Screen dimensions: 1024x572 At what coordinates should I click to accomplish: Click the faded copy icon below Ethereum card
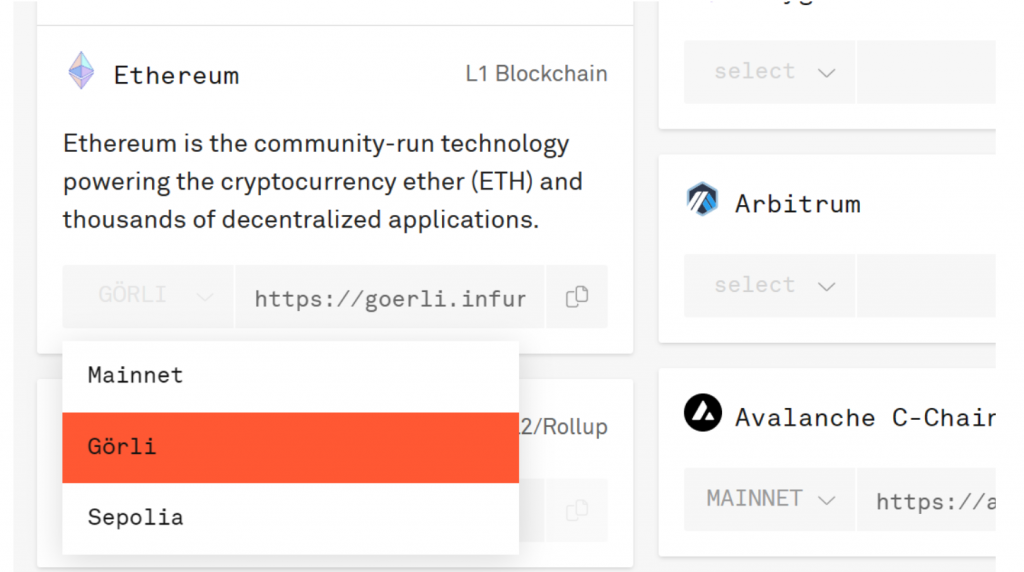tap(577, 510)
